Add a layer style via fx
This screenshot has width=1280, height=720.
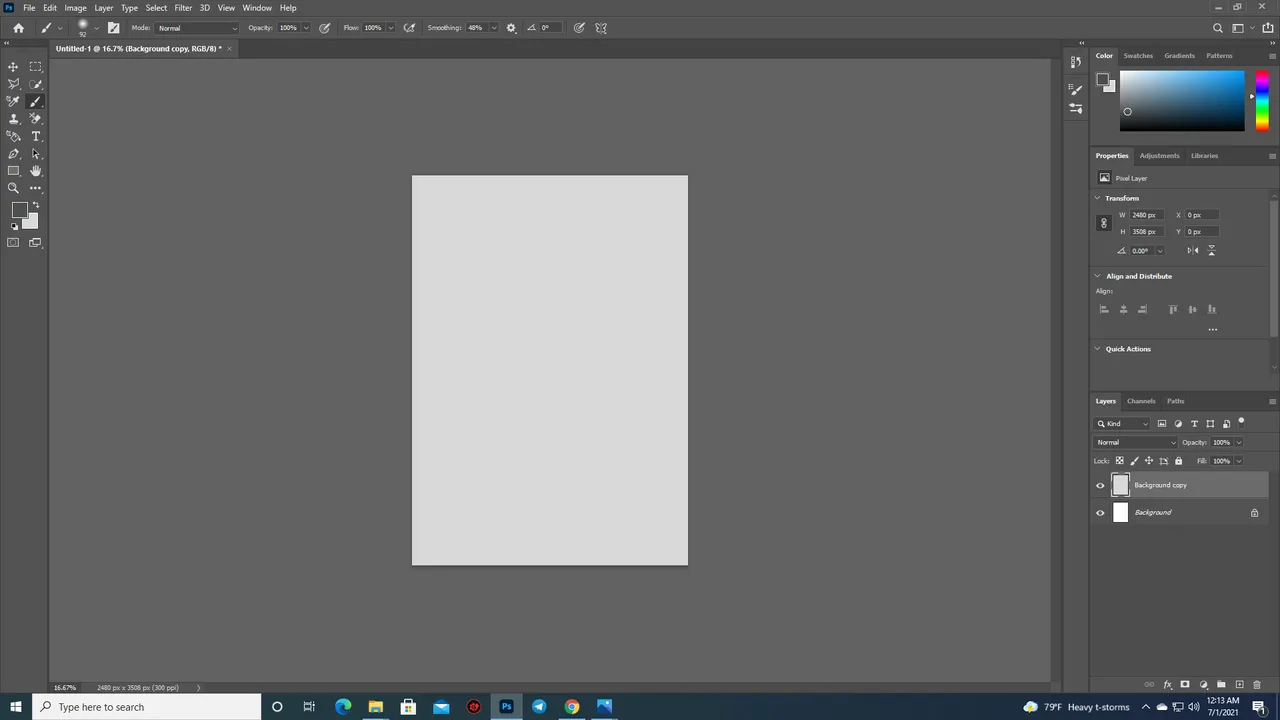point(1167,685)
